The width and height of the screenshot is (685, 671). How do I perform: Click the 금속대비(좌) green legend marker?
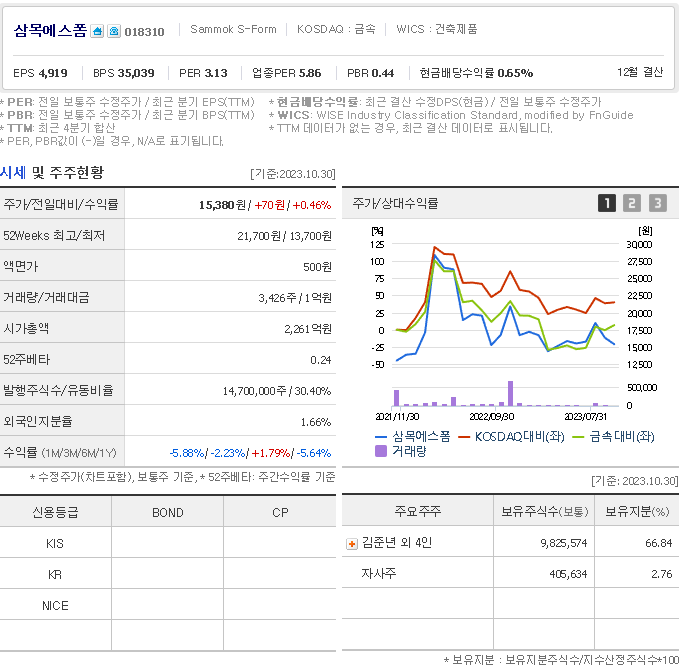coord(578,437)
